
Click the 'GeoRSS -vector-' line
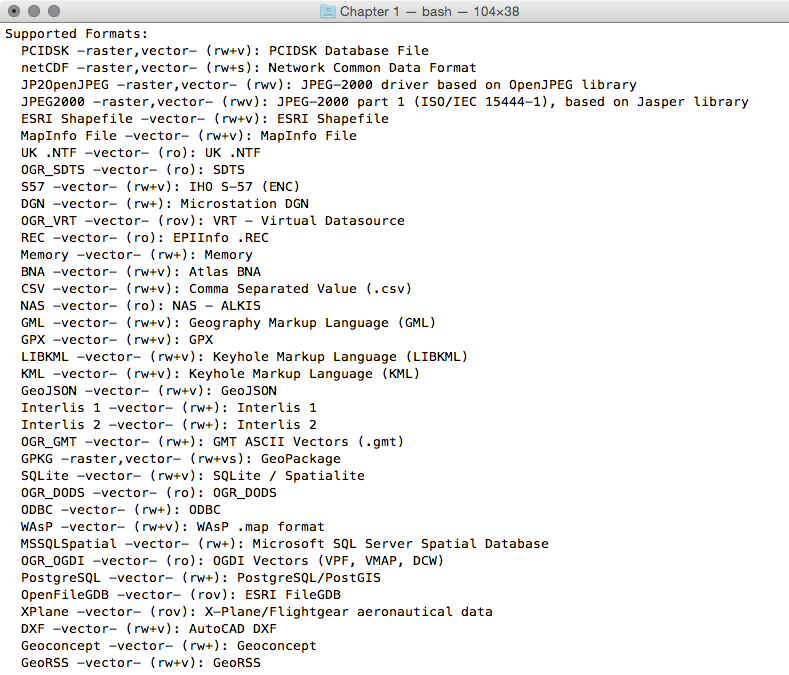click(140, 663)
